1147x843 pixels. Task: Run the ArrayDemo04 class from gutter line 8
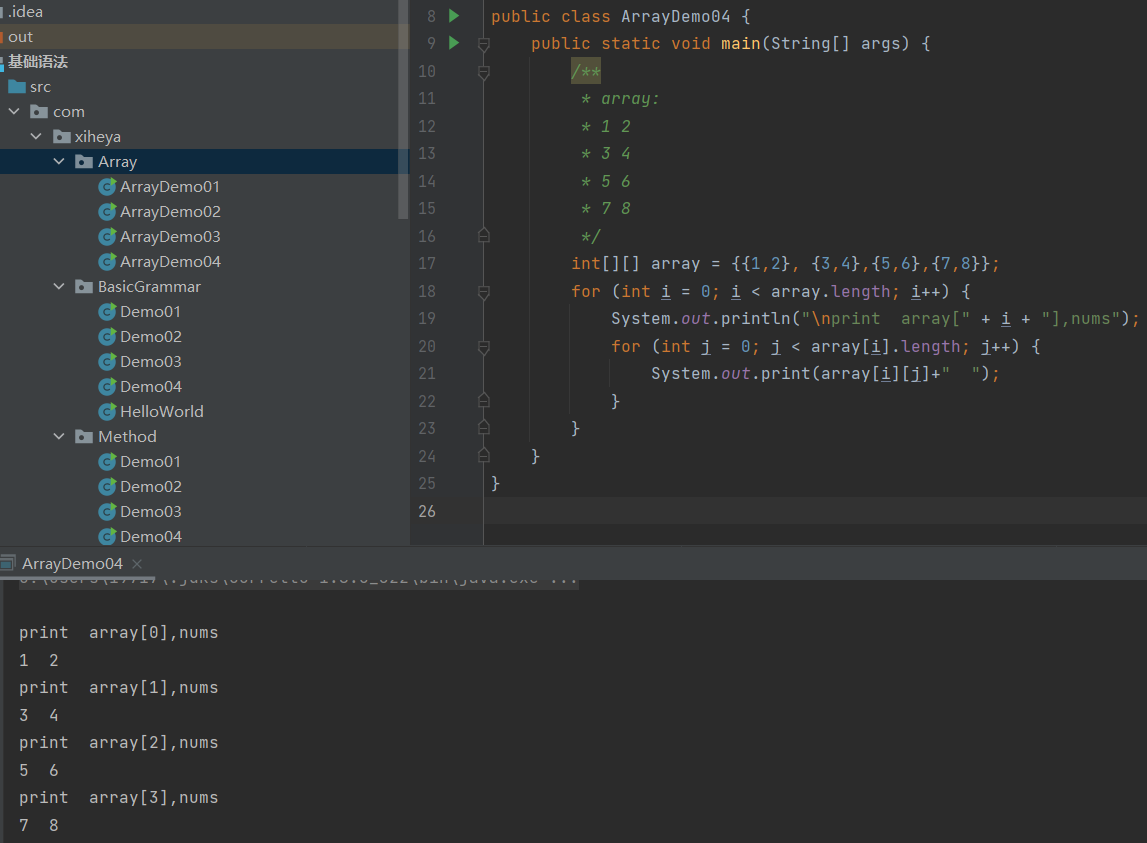[454, 15]
